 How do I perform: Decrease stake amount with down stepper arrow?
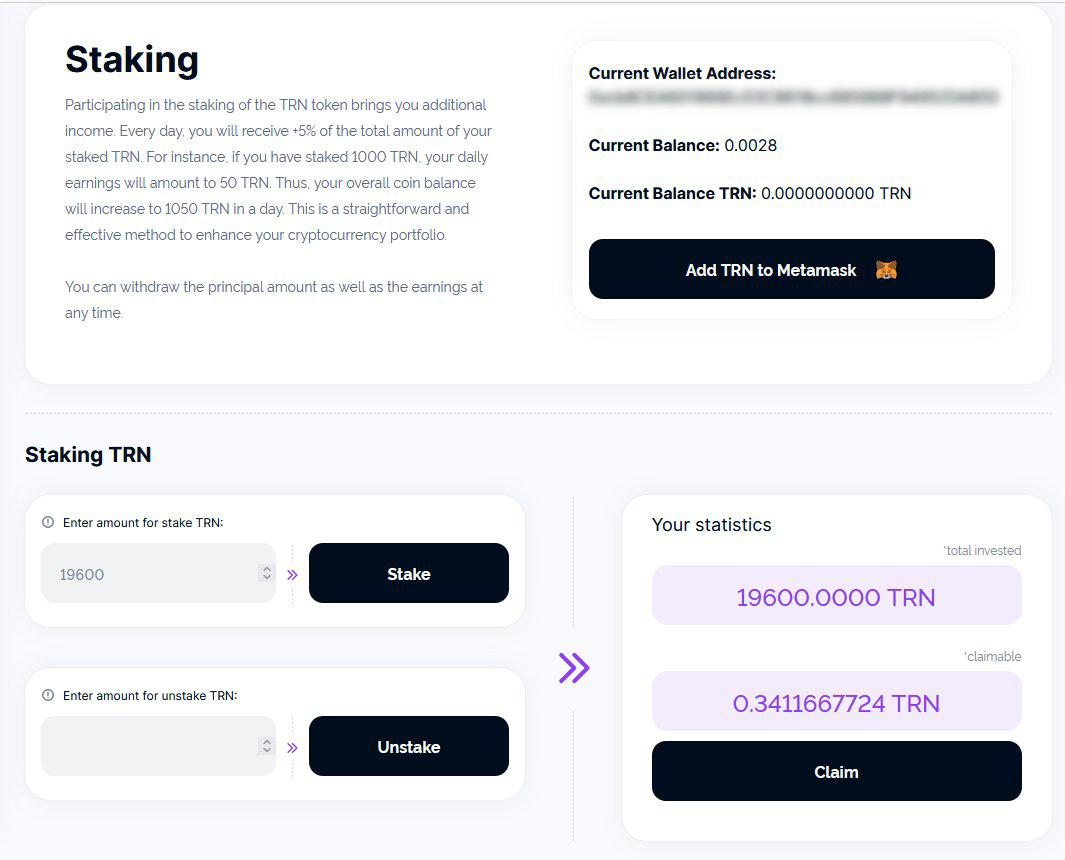coord(266,578)
